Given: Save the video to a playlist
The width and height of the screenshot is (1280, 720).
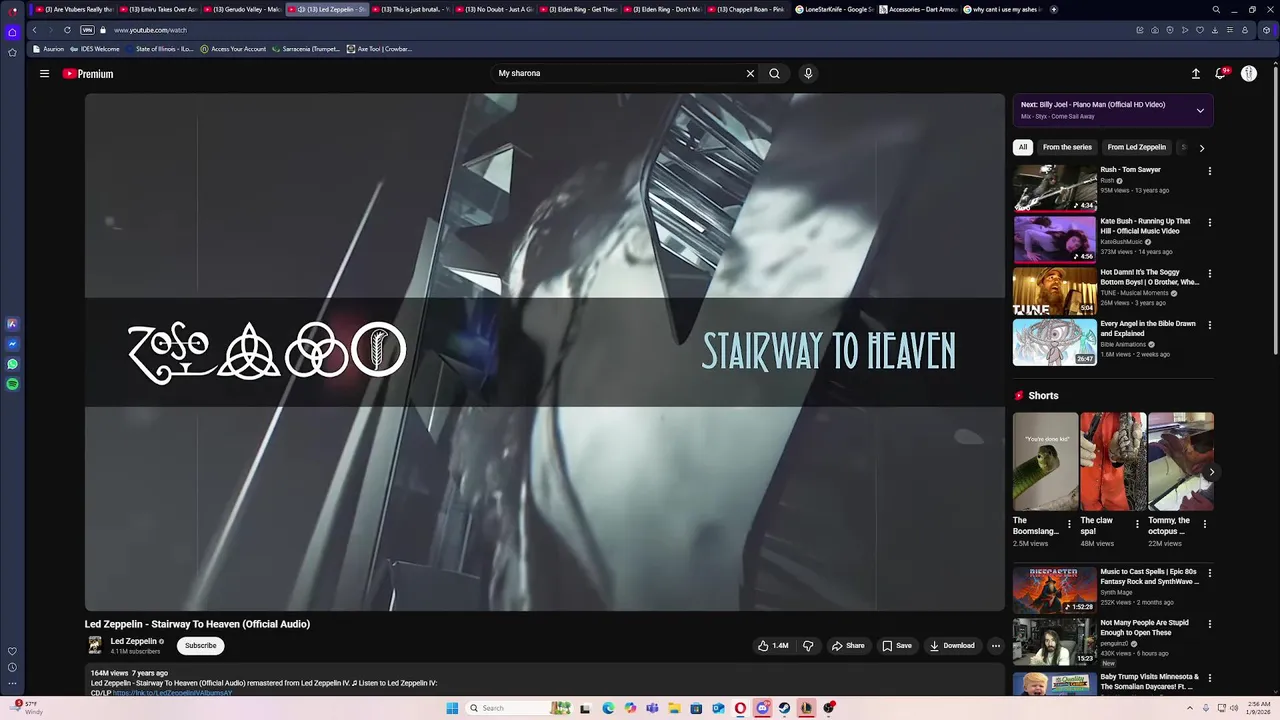Looking at the screenshot, I should [x=897, y=645].
